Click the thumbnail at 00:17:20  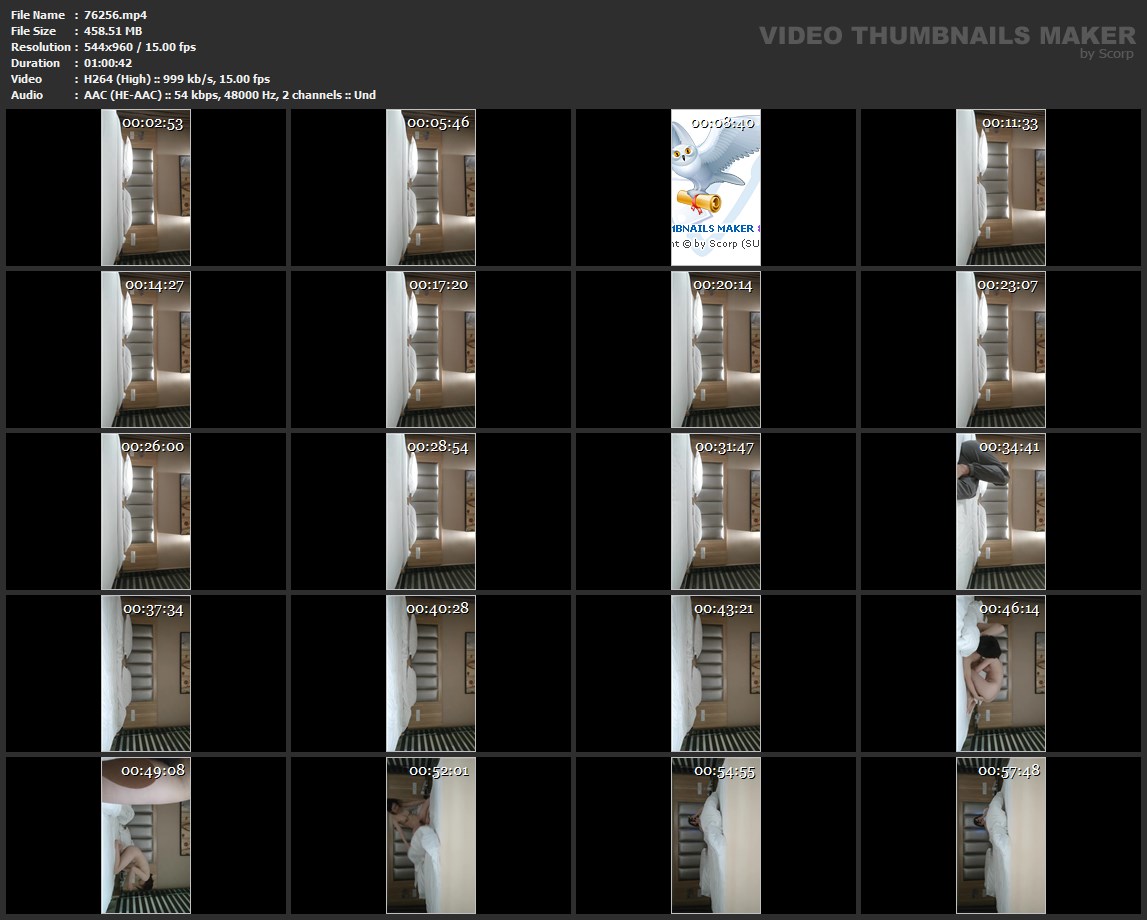[431, 350]
